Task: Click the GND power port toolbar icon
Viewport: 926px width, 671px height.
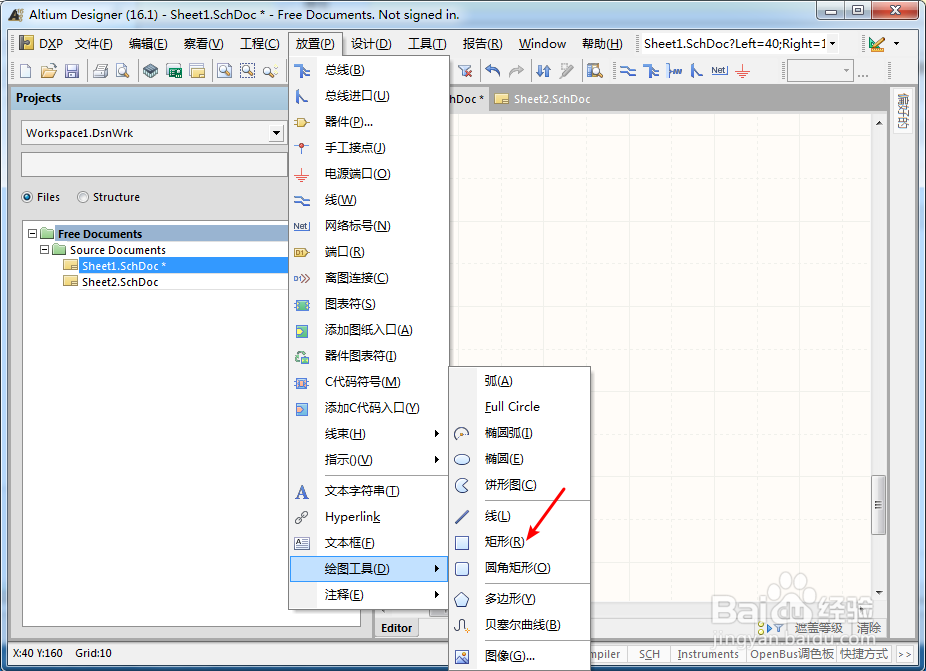Action: coord(742,71)
